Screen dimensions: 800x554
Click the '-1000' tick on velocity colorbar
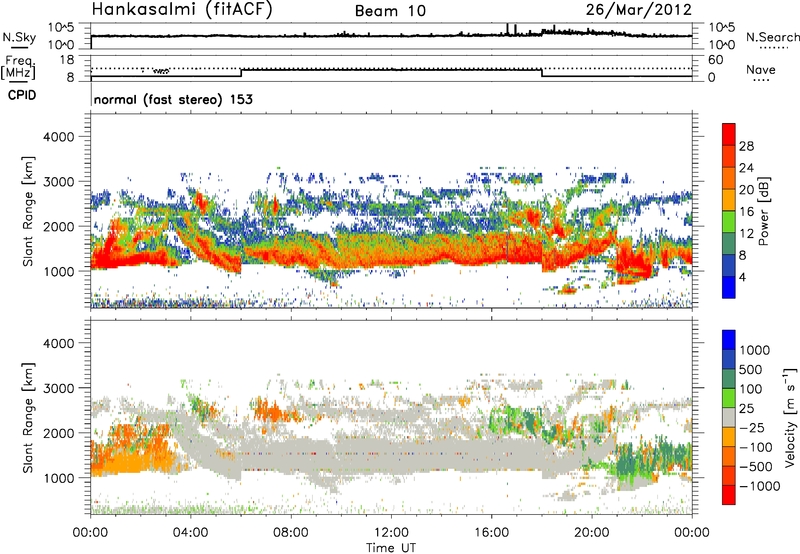(x=759, y=486)
